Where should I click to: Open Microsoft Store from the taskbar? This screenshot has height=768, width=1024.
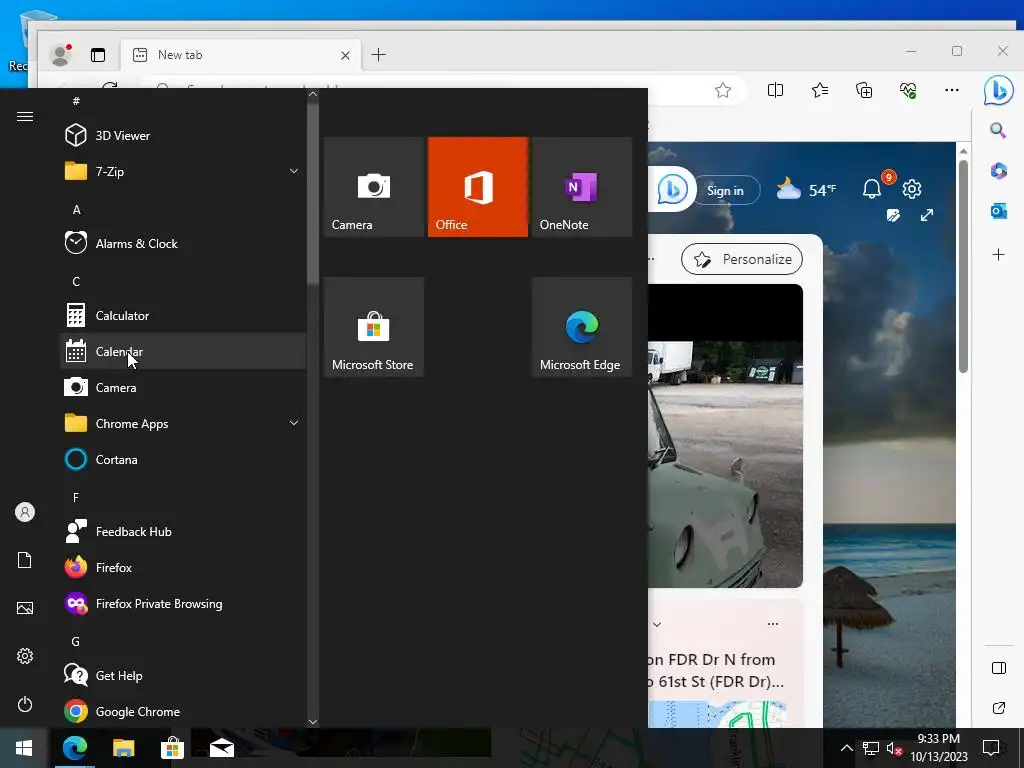pyautogui.click(x=172, y=748)
